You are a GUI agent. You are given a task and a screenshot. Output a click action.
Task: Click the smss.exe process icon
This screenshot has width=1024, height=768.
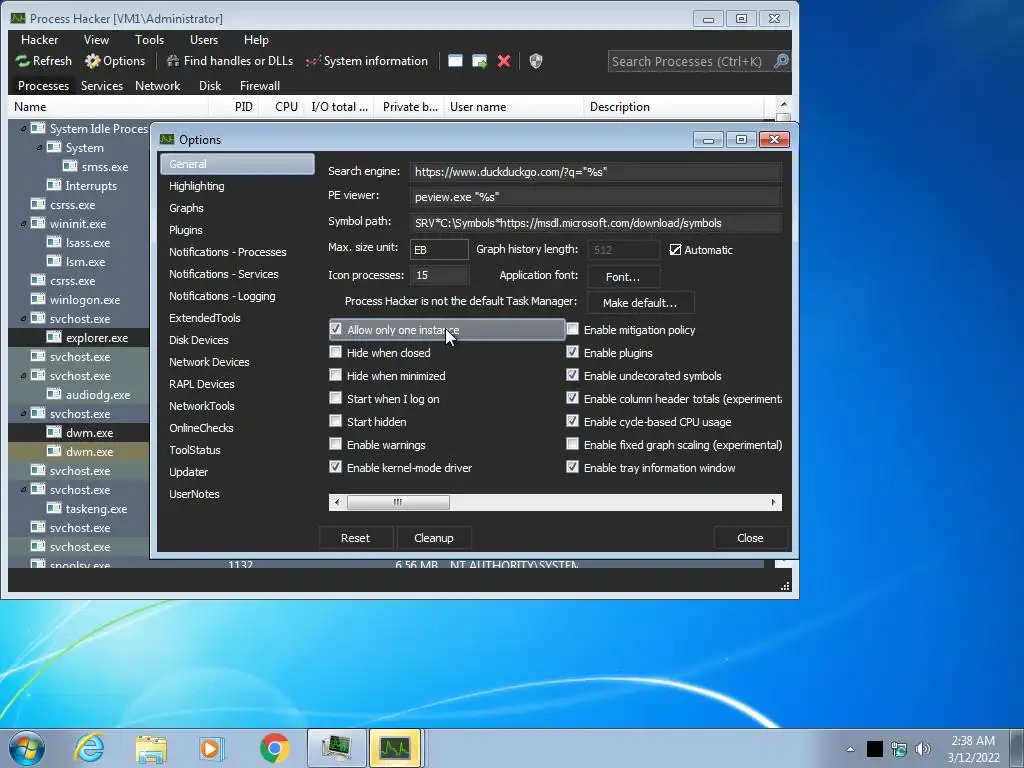pos(71,167)
